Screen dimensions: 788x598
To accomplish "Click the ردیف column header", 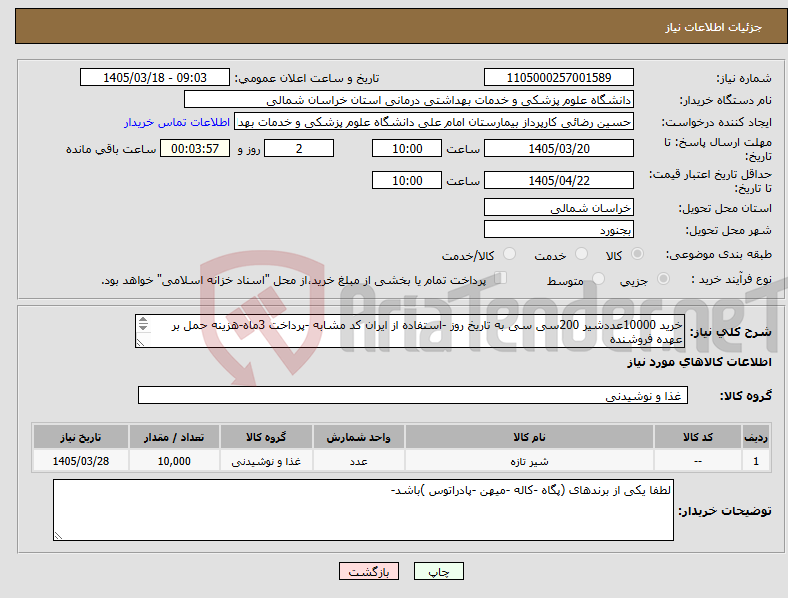I will 755,437.
